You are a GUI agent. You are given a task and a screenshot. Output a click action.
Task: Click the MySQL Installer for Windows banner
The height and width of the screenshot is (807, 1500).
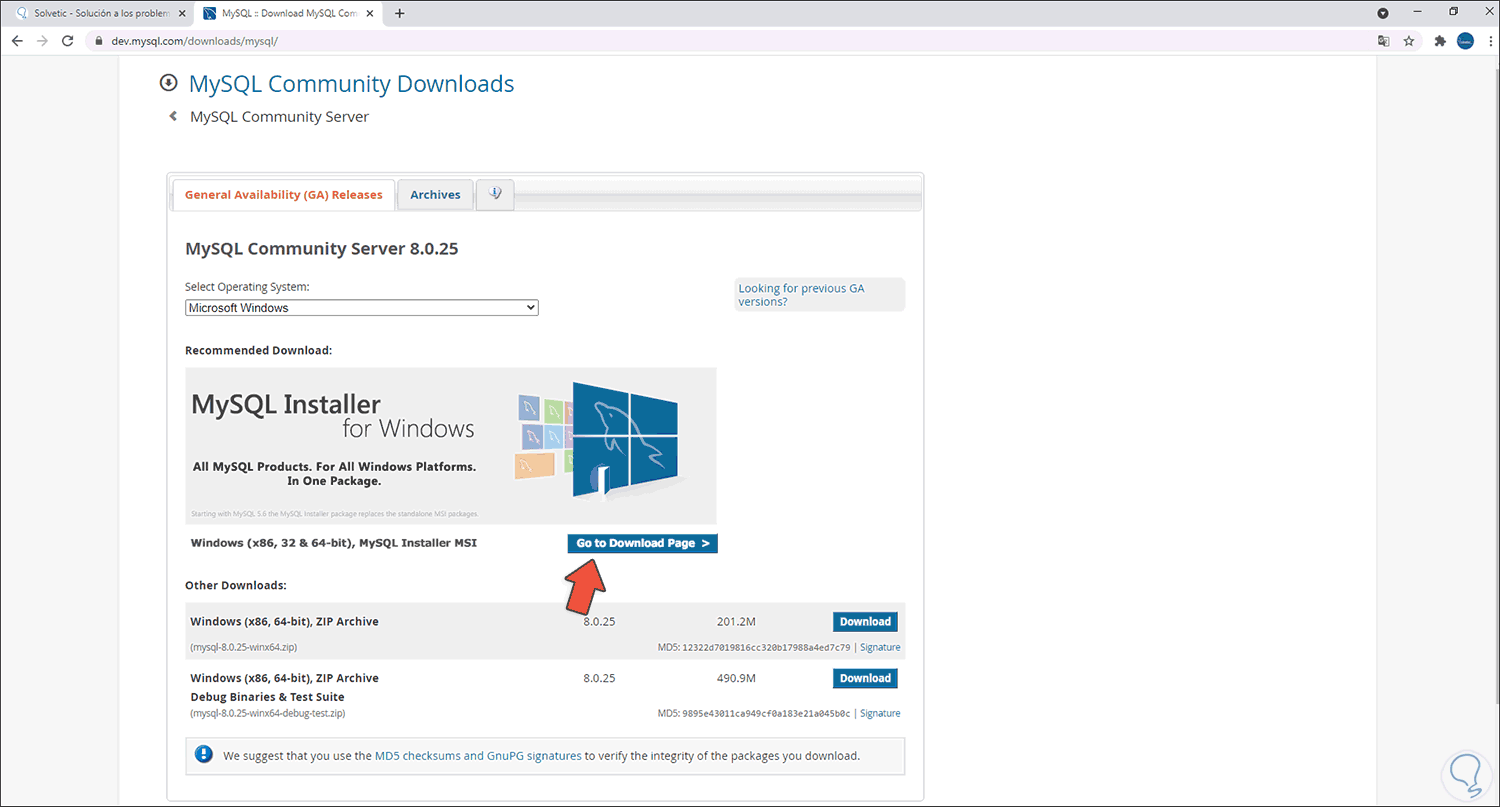(x=451, y=445)
